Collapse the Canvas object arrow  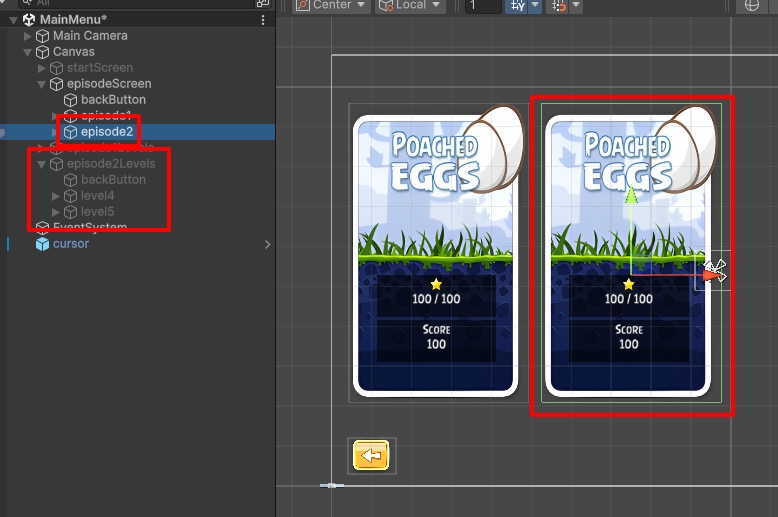click(27, 52)
